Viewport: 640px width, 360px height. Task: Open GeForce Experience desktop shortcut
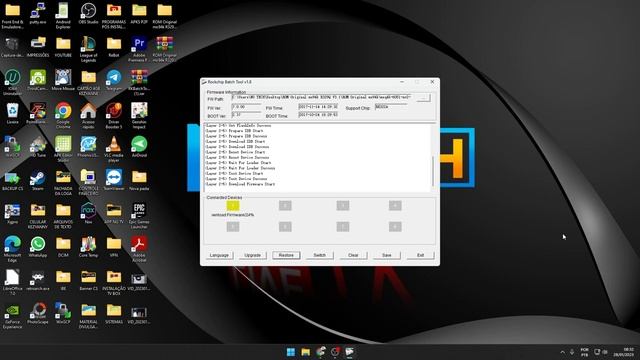(12, 316)
